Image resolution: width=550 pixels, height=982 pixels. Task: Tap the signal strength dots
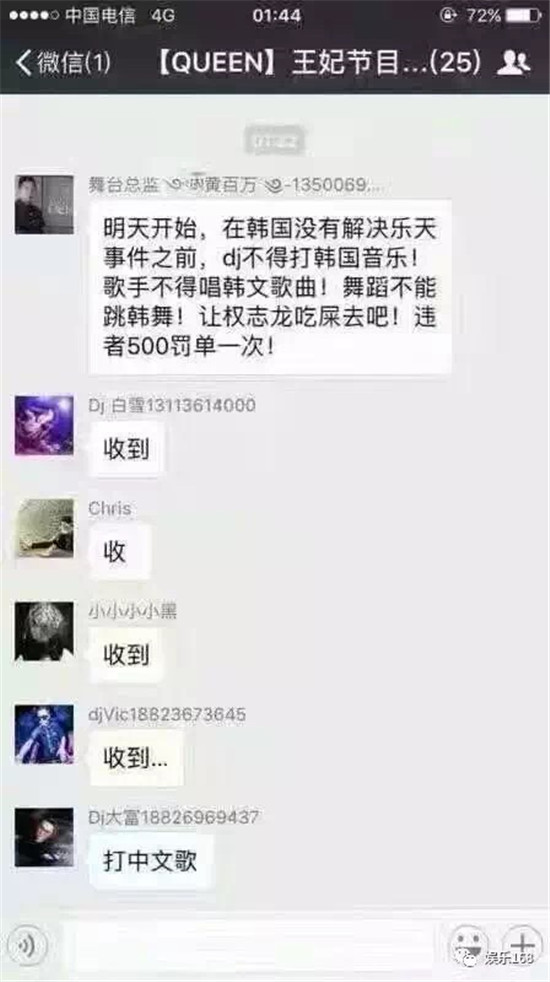[x=34, y=15]
